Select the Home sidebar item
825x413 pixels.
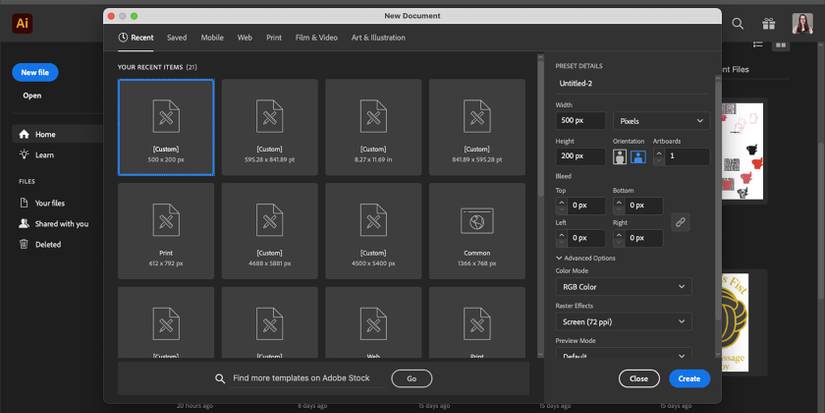point(57,134)
